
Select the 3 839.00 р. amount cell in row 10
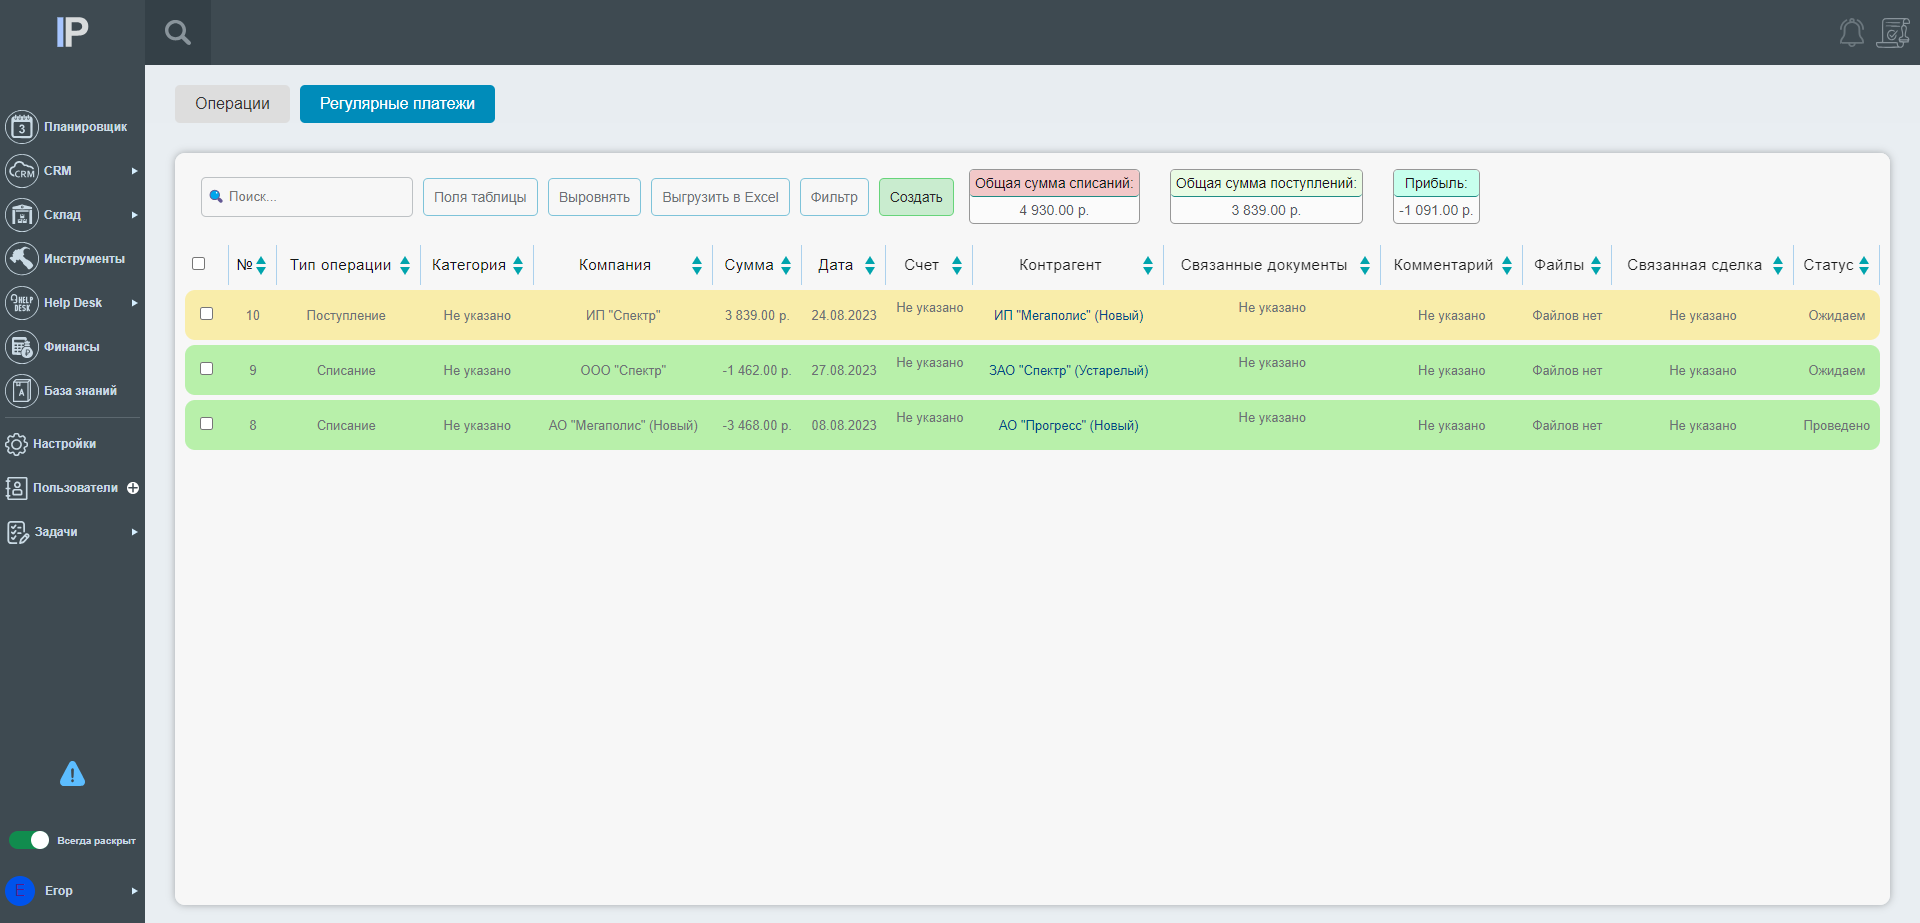pos(757,316)
